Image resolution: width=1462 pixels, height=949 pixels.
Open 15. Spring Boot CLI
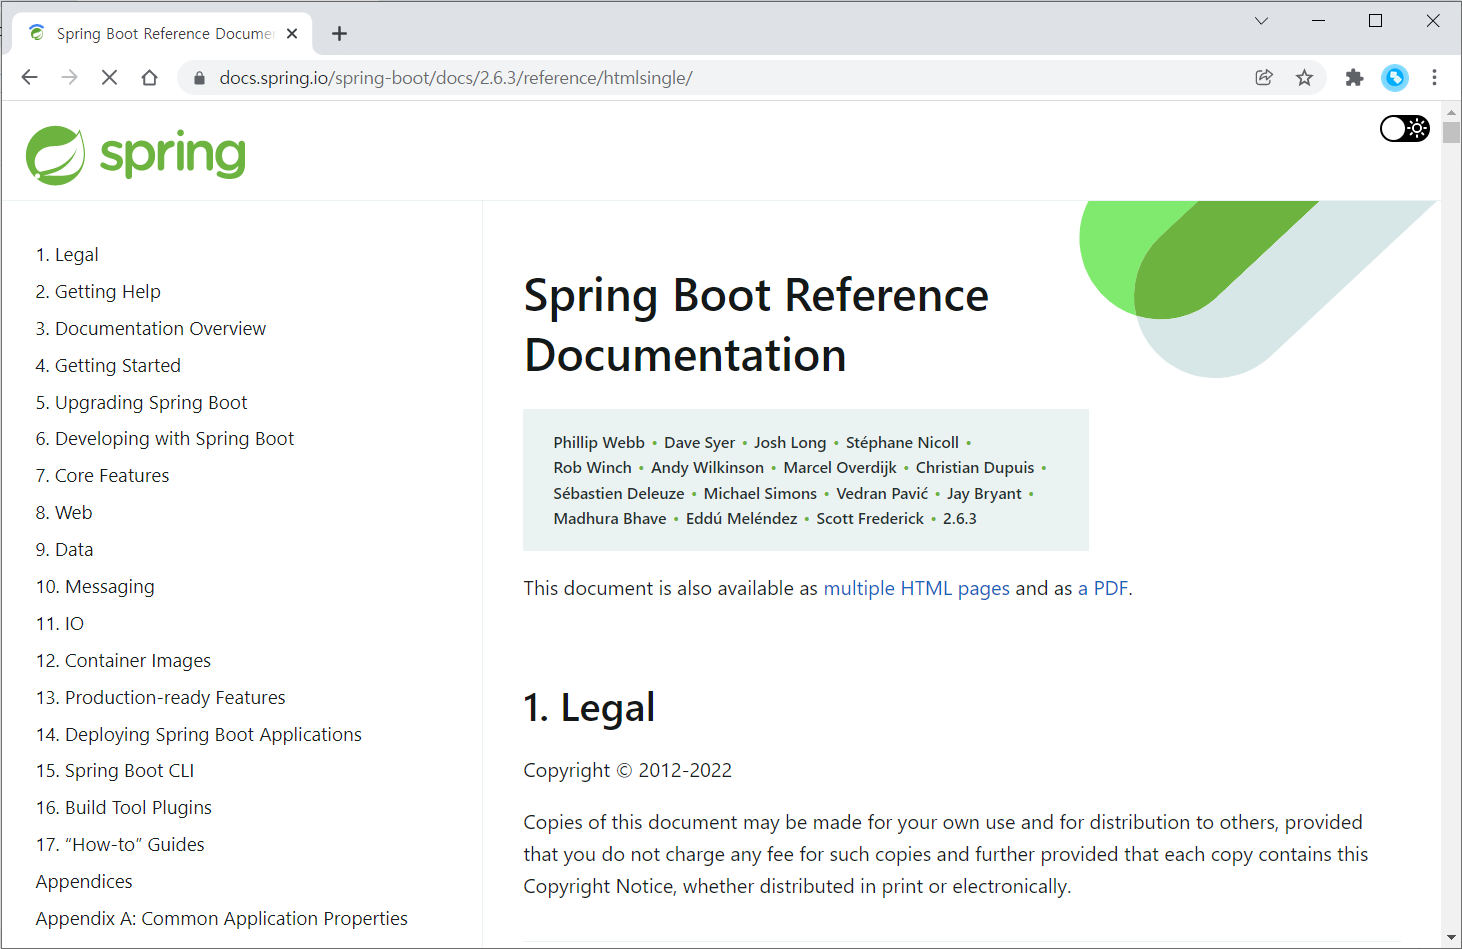click(115, 771)
